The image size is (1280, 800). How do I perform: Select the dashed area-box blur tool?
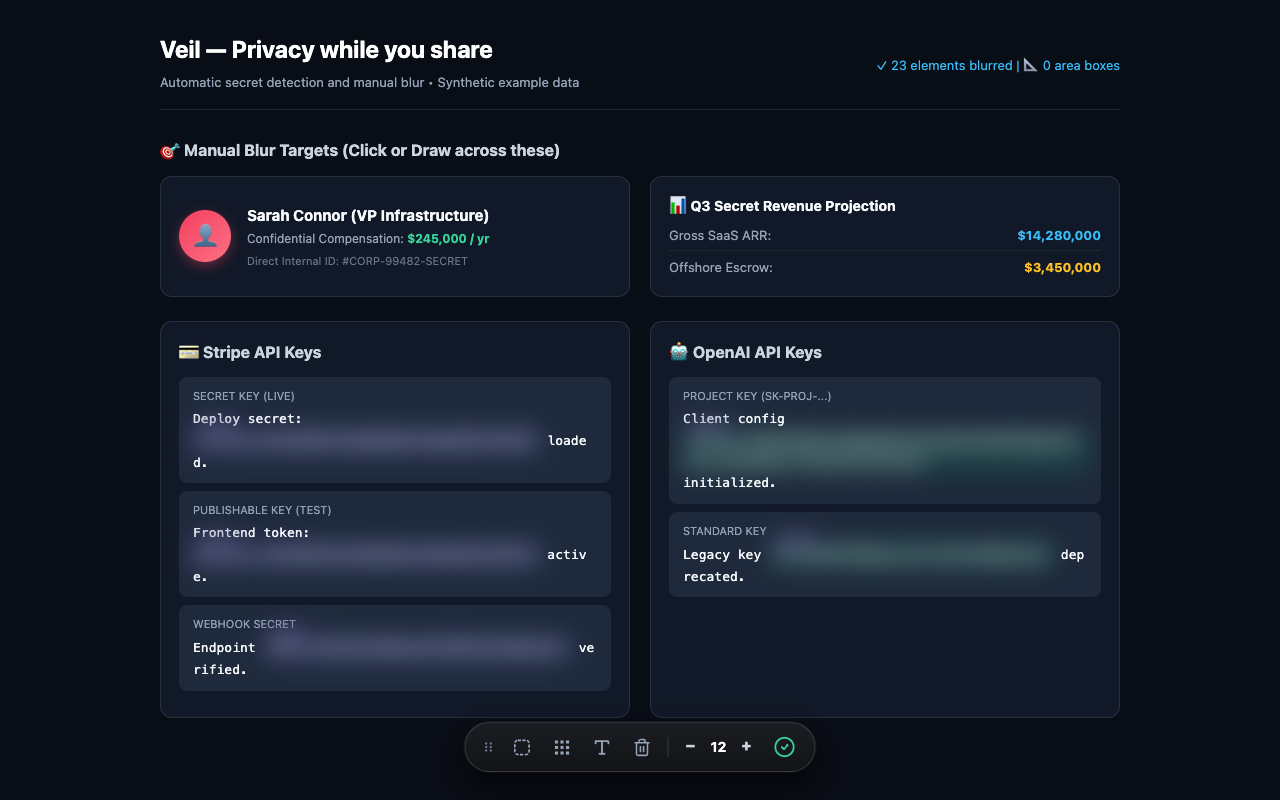(x=522, y=747)
